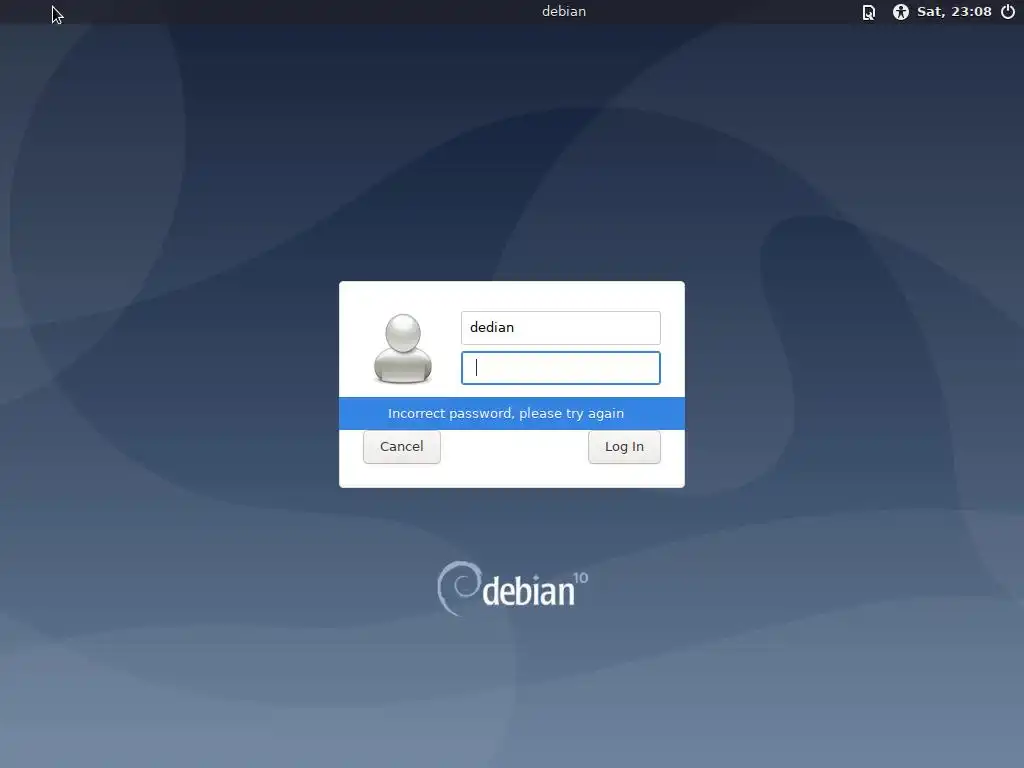1024x768 pixels.
Task: Click the power button icon
Action: pyautogui.click(x=1008, y=11)
